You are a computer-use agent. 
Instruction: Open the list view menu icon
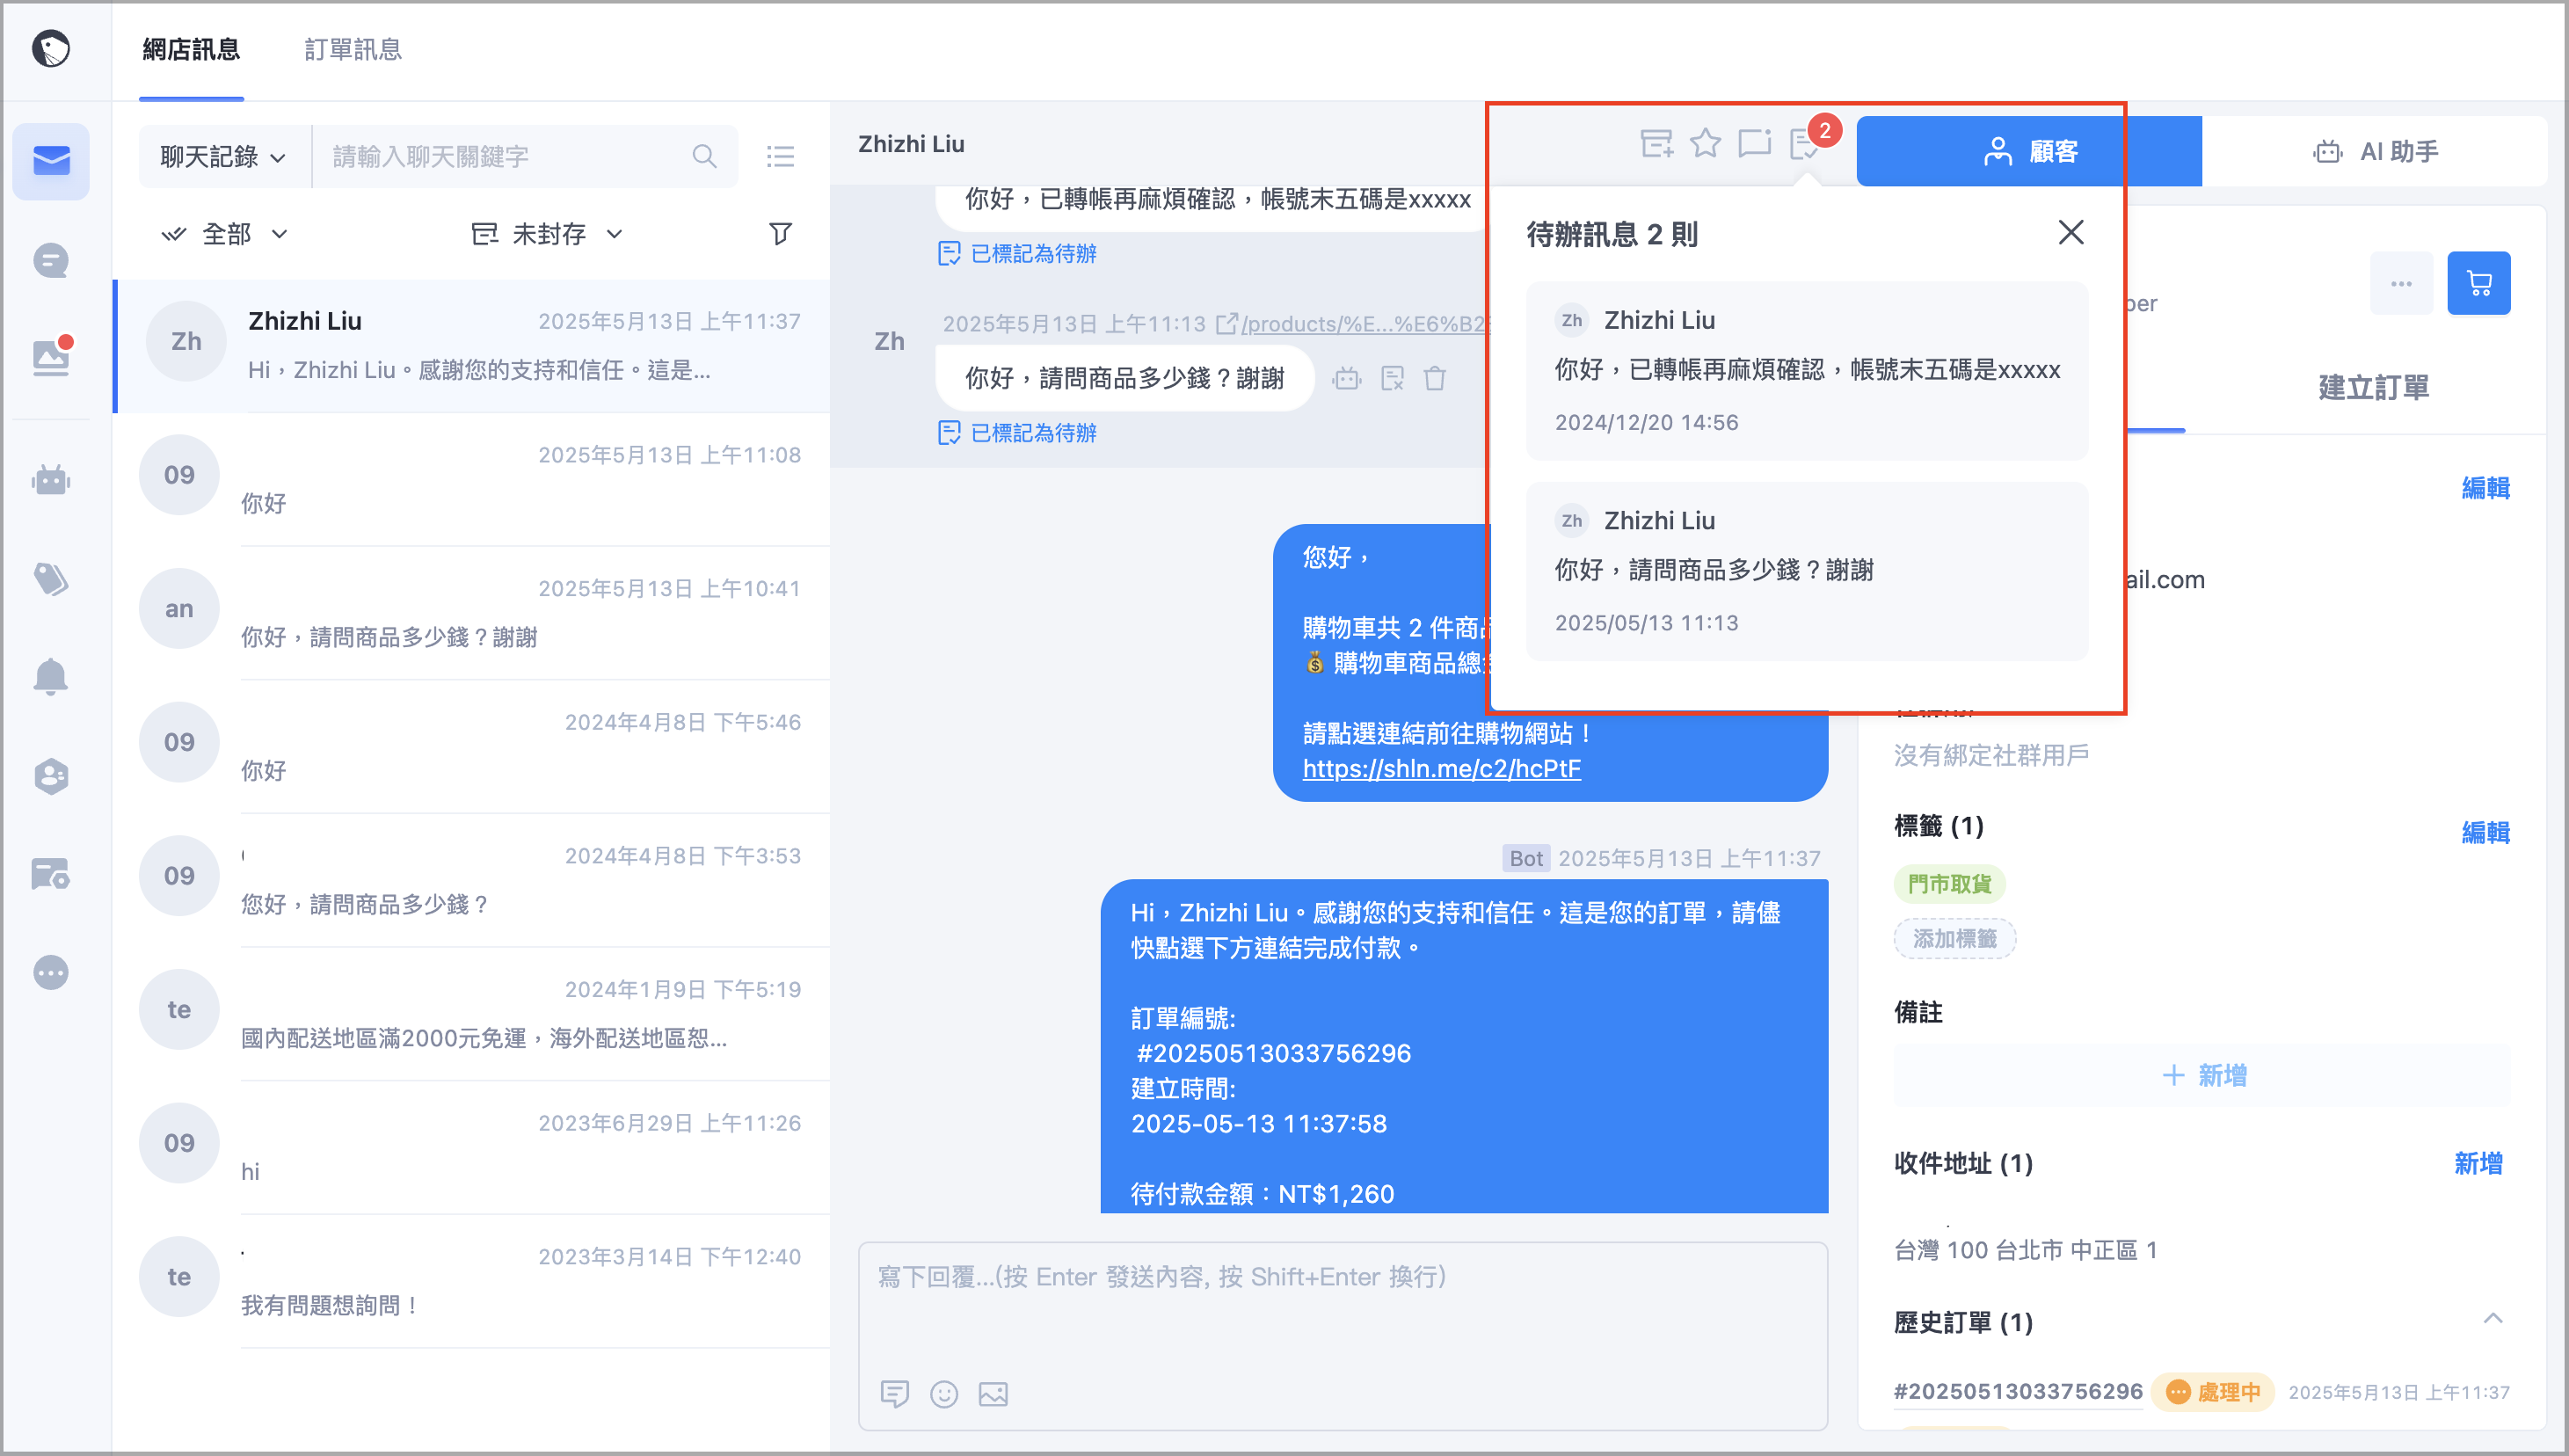pyautogui.click(x=780, y=156)
